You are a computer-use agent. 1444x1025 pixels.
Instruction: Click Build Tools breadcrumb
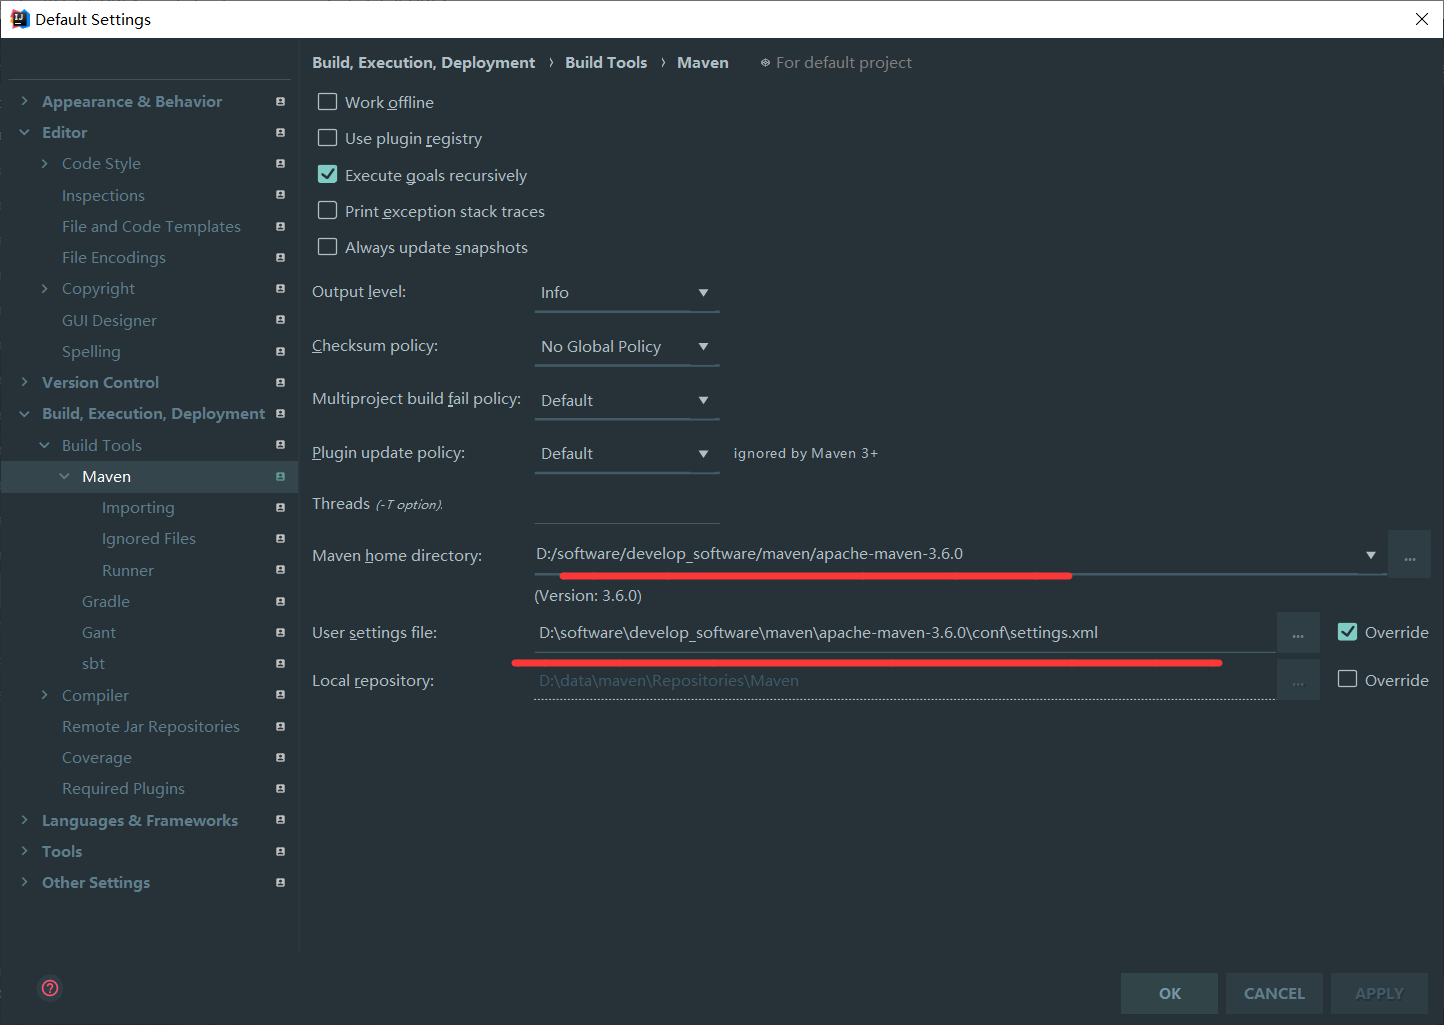tap(606, 63)
